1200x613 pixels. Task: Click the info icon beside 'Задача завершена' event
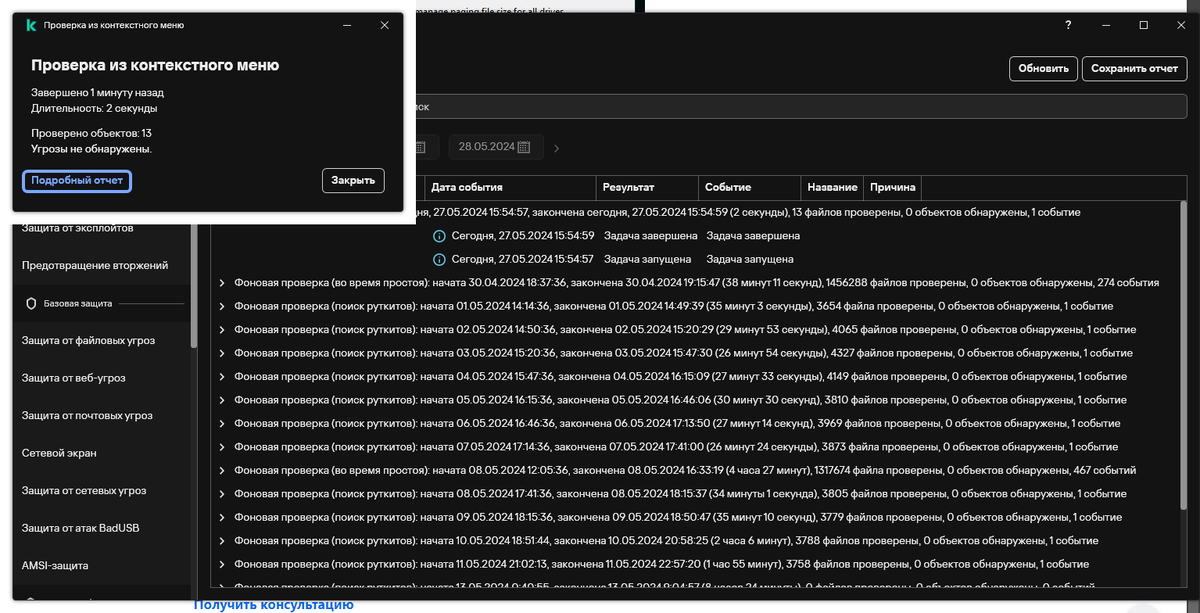(x=439, y=236)
